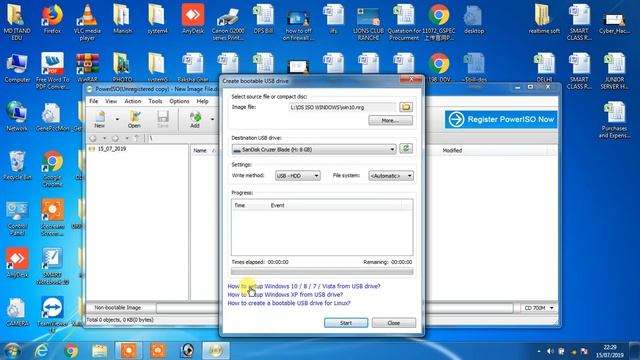Open SMART Notebook desktop icon
Viewport: 640px width, 360px height.
[x=52, y=266]
